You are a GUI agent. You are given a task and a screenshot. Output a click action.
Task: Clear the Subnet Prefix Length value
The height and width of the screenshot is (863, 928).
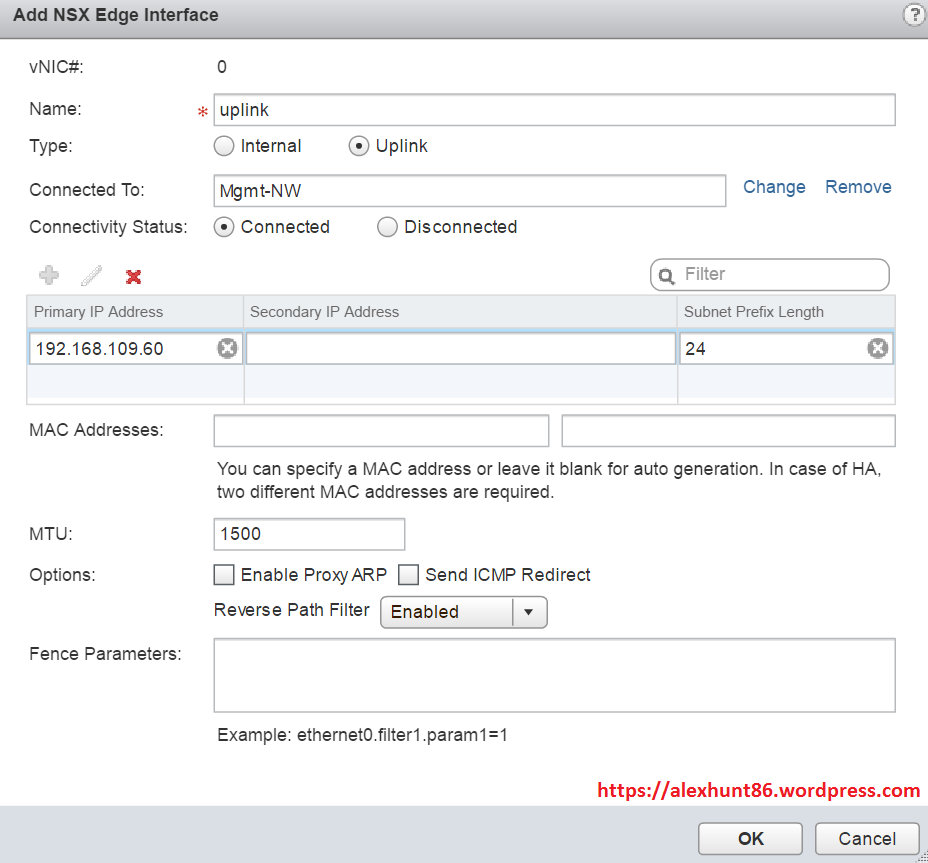[877, 348]
